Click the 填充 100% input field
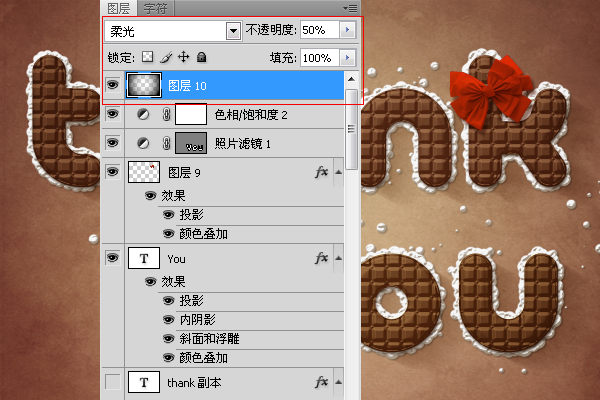 [320, 58]
